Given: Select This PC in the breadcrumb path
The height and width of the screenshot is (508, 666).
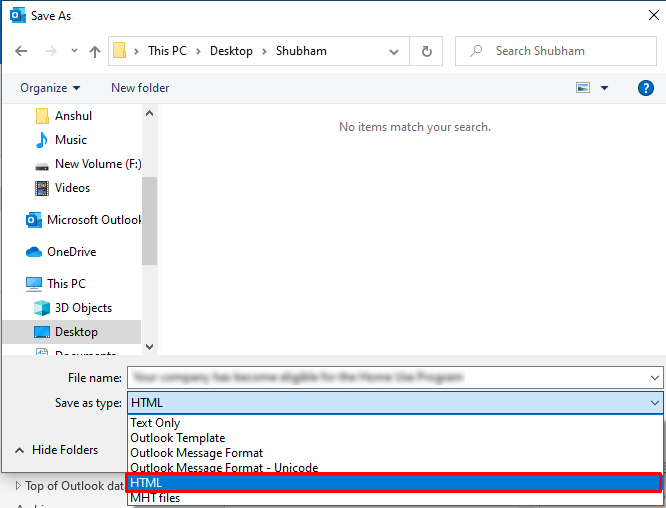Looking at the screenshot, I should pos(167,51).
